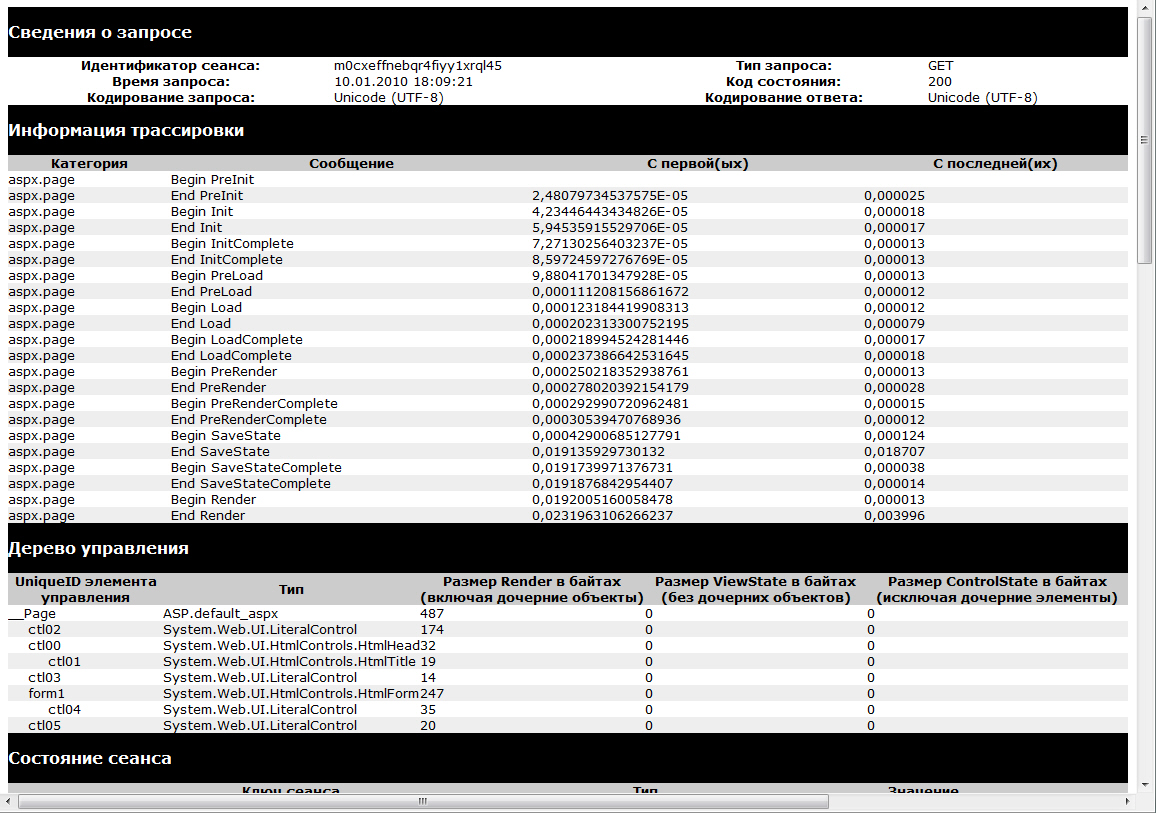This screenshot has width=1156, height=813.
Task: Click the vertical scrollbar thumb
Action: 1144,140
